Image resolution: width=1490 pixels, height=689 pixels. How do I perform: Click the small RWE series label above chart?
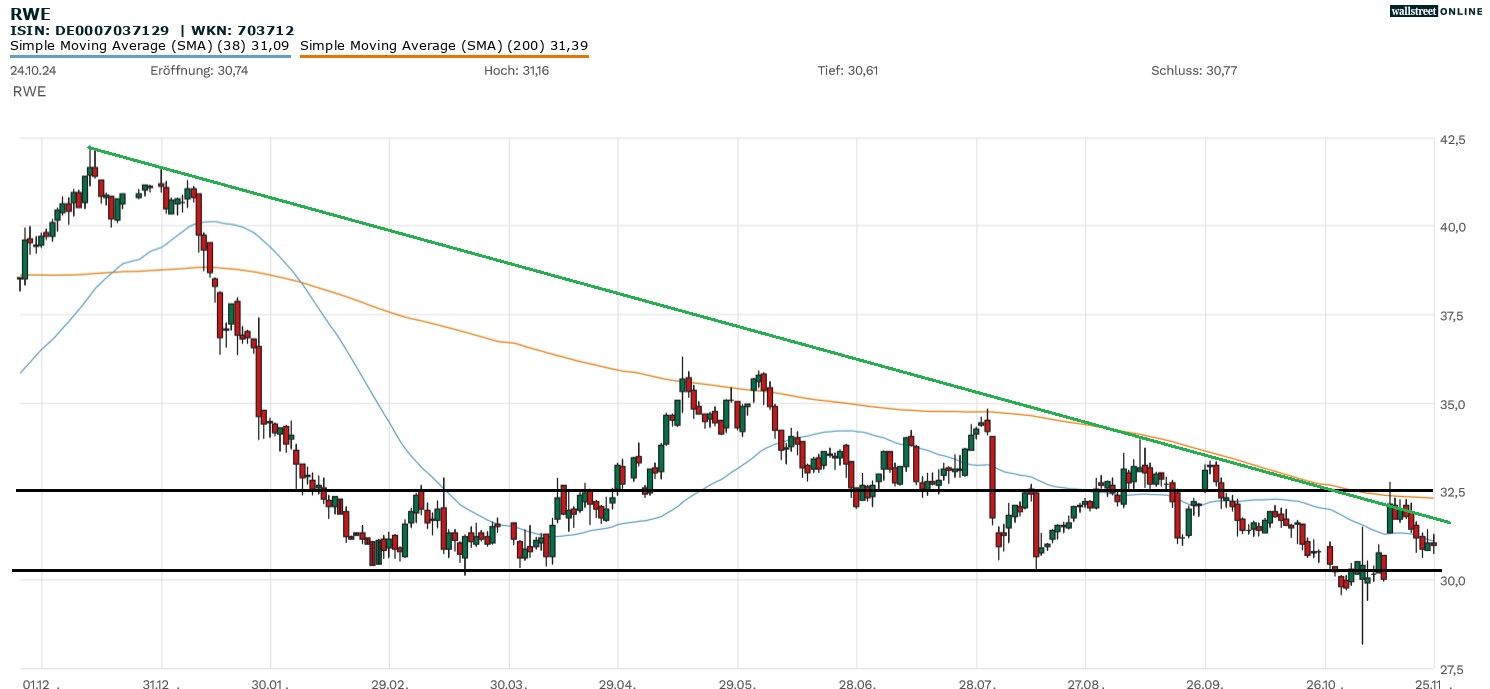29,91
